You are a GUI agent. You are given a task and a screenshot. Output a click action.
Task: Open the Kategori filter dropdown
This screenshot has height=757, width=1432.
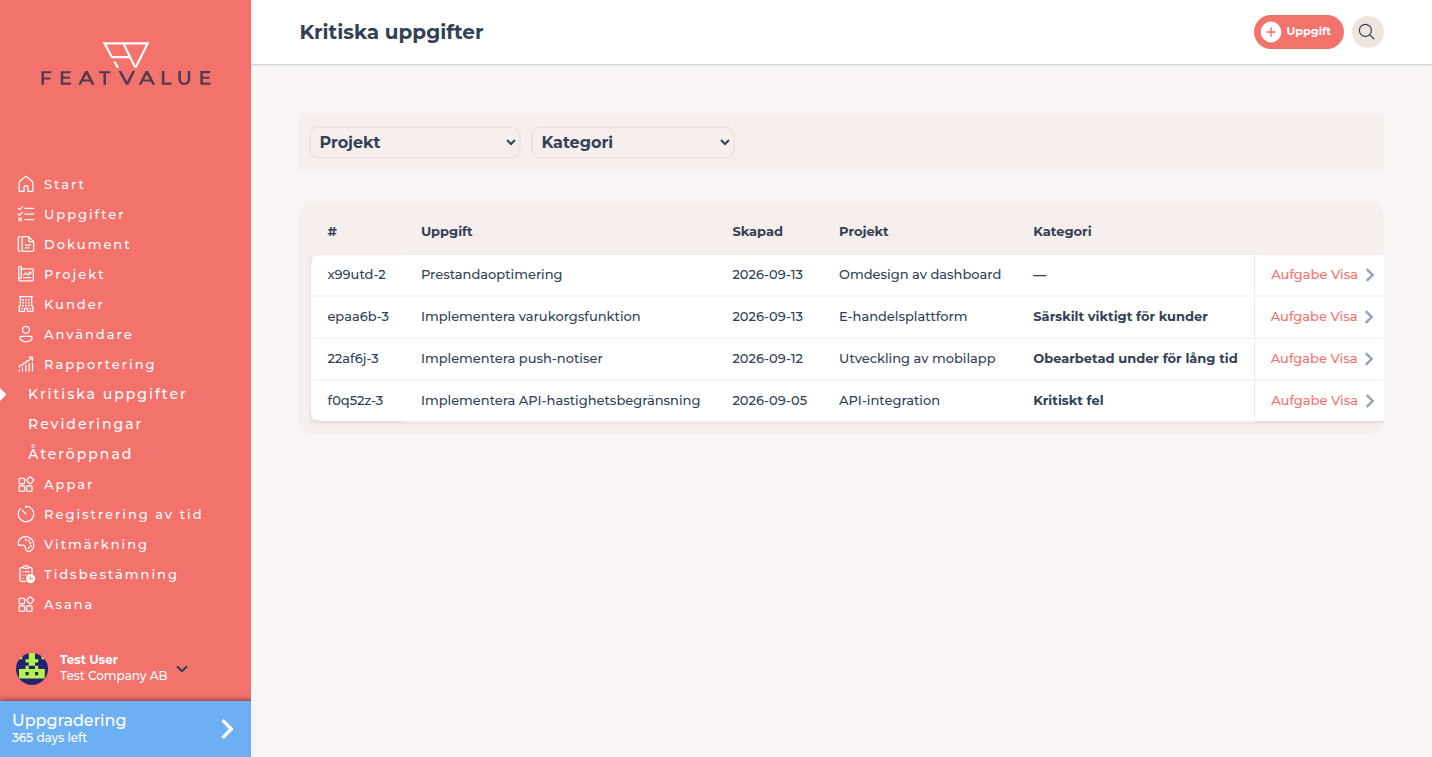coord(633,142)
